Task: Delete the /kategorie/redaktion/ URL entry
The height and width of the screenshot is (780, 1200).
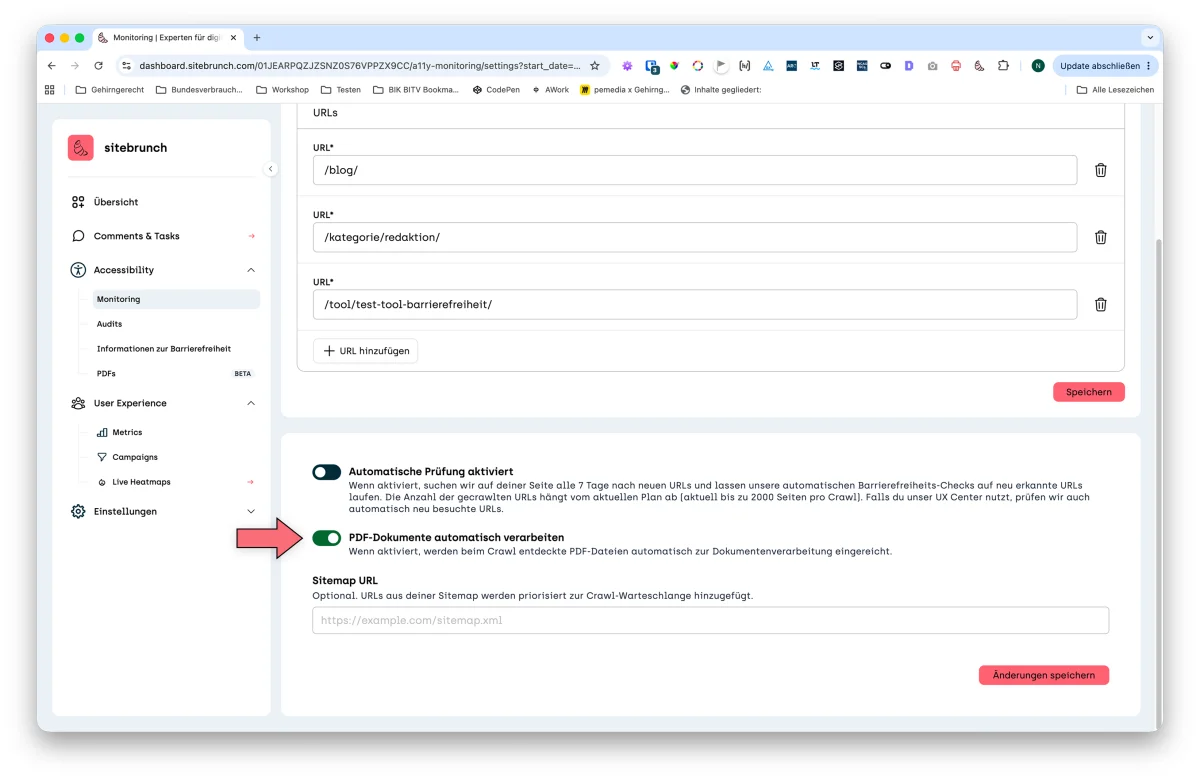Action: [x=1100, y=237]
